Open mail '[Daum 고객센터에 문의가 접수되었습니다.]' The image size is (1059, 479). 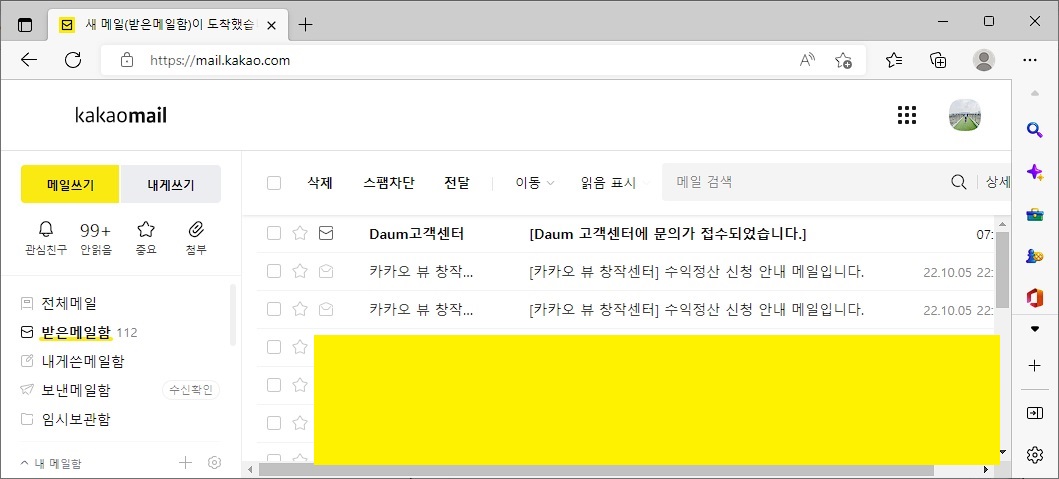[668, 234]
